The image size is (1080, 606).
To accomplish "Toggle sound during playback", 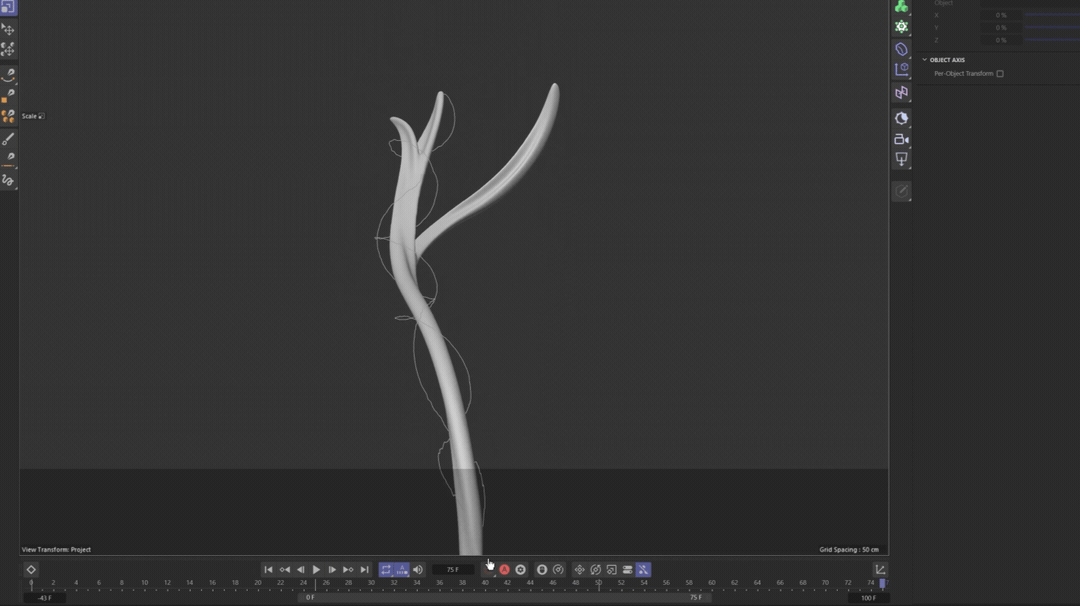I will 418,570.
